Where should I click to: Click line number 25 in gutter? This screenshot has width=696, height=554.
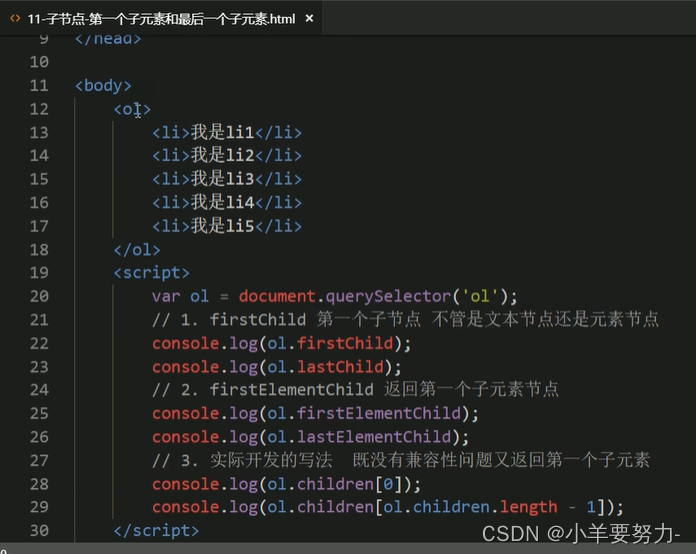[x=39, y=414]
